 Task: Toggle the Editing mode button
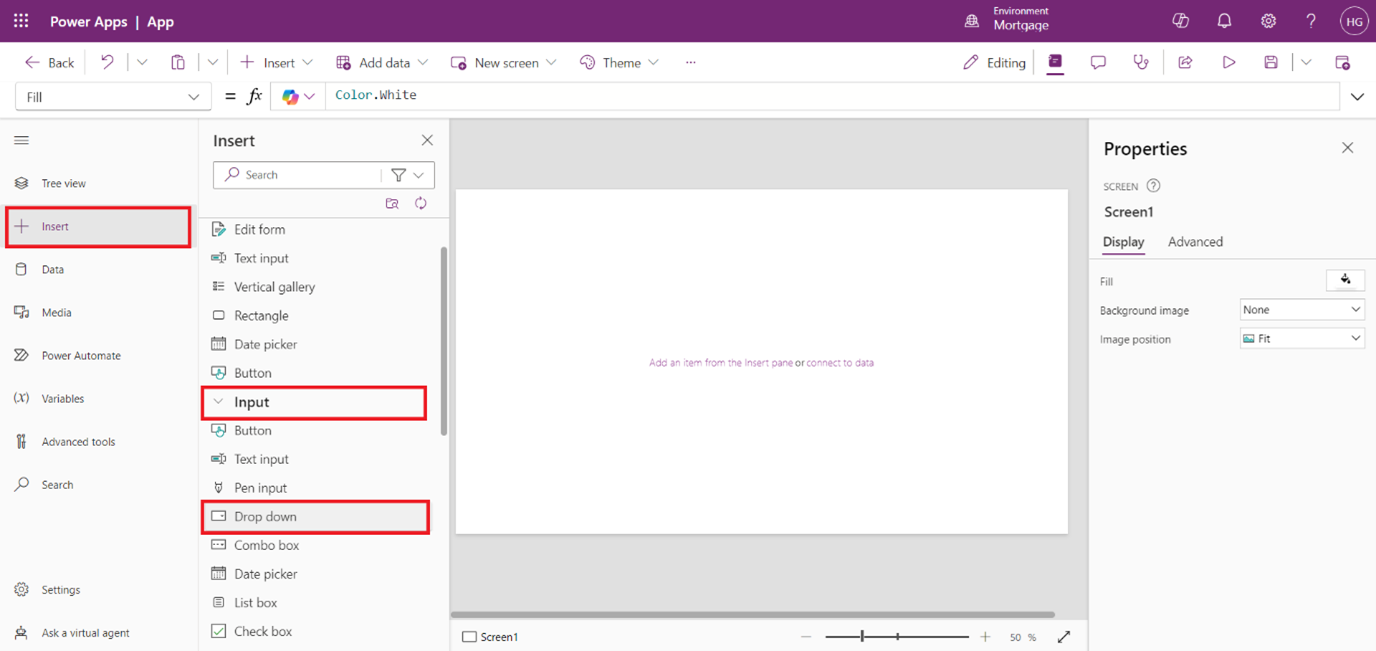tap(994, 62)
